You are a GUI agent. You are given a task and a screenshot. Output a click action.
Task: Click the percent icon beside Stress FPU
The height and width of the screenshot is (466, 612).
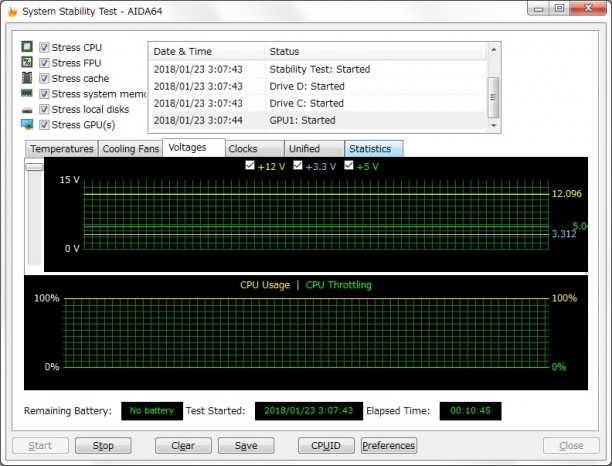tap(27, 62)
